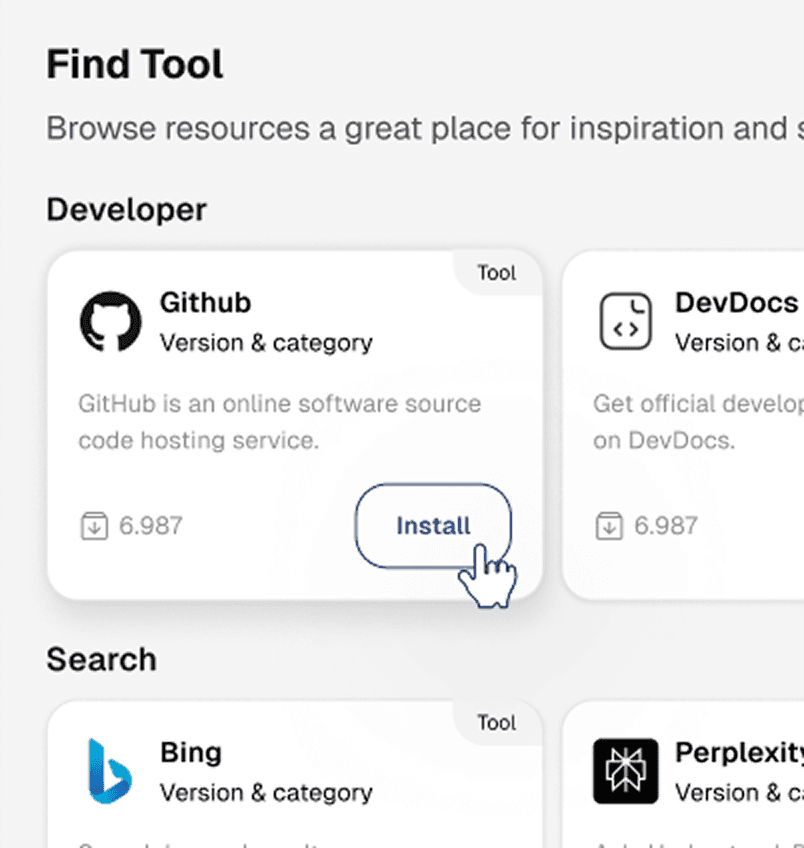
Task: Select the Developer section heading
Action: click(x=127, y=209)
